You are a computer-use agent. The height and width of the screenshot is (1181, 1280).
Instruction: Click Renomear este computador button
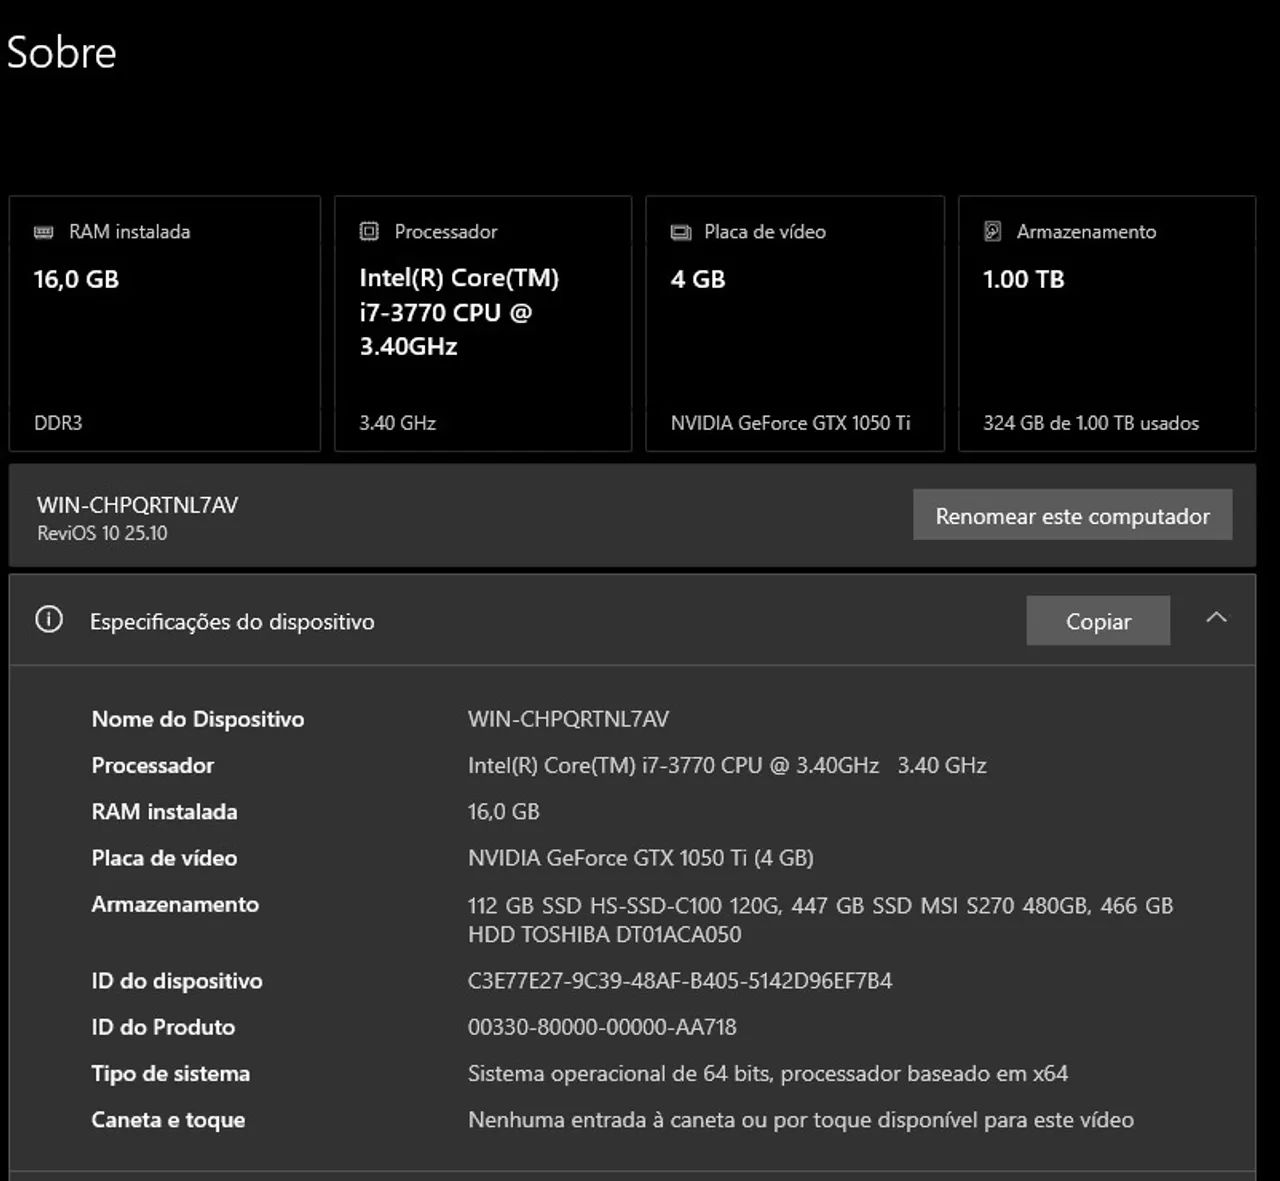[1072, 515]
